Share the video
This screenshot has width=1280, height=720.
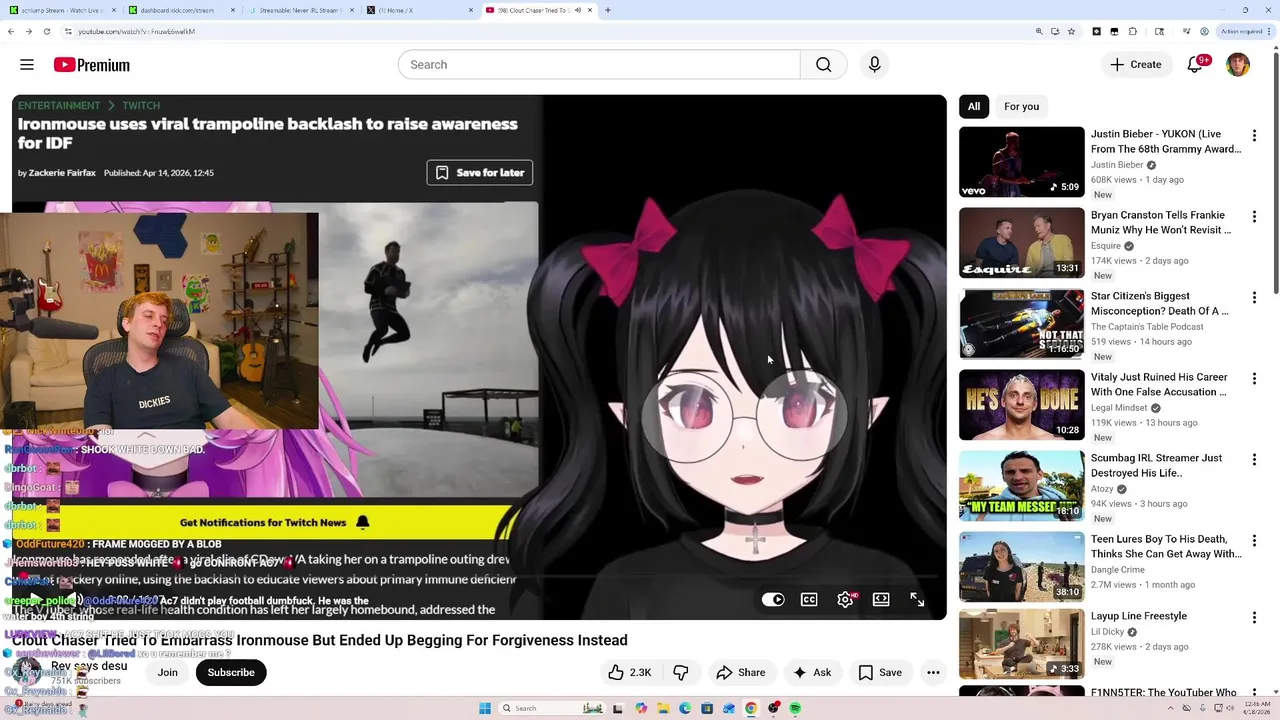[741, 672]
